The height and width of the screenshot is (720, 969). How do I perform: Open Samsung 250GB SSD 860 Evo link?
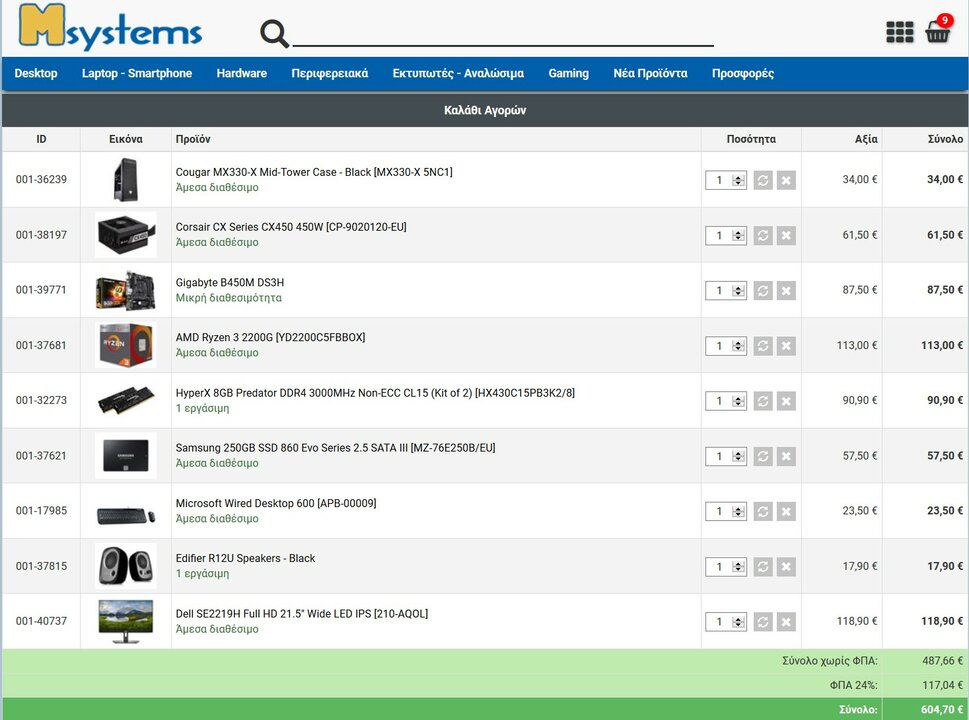tap(336, 447)
